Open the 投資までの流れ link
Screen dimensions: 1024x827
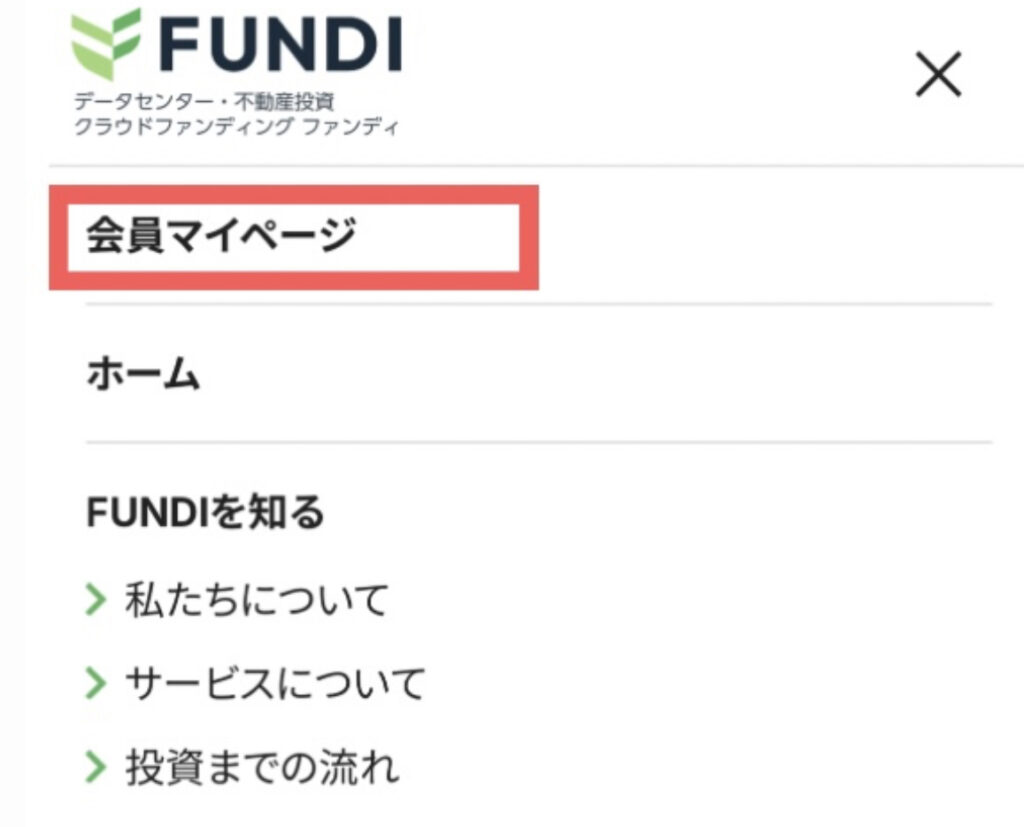(x=263, y=768)
